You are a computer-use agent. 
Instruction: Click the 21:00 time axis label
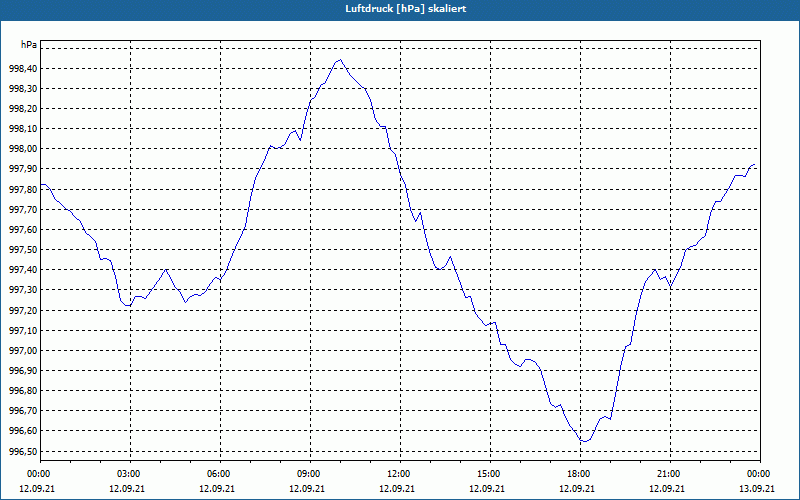670,474
